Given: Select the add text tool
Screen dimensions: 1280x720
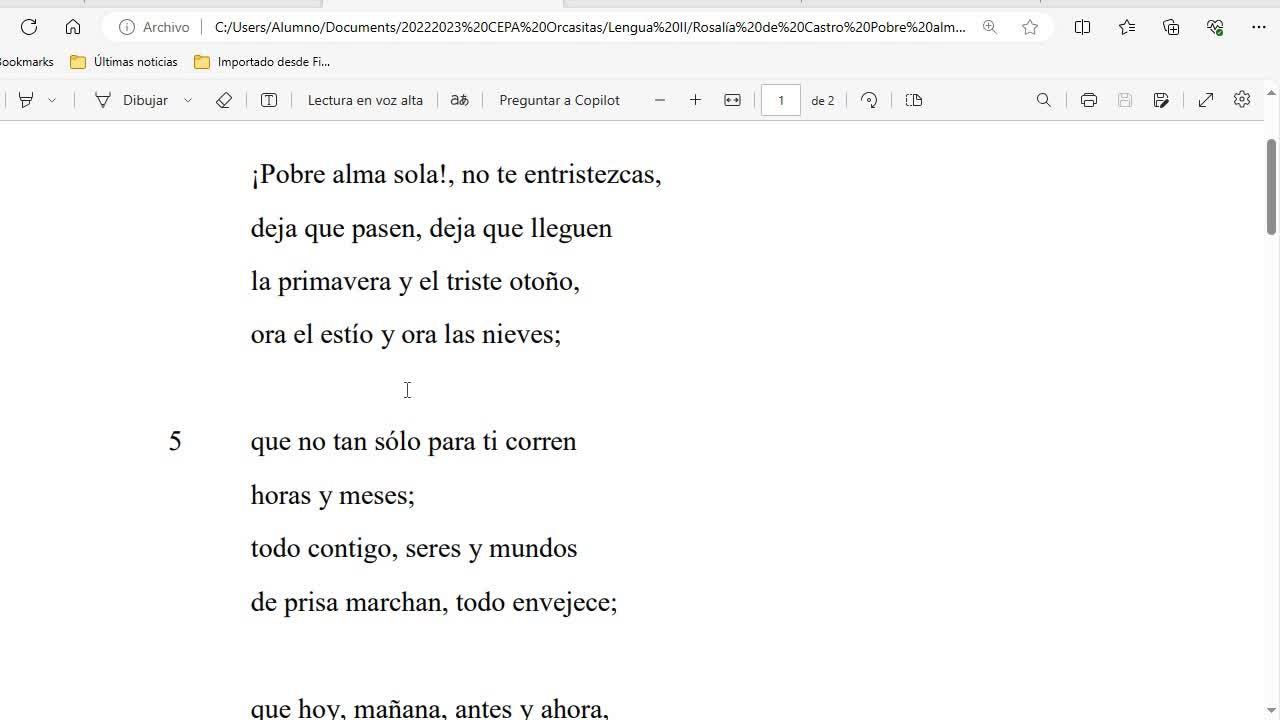Looking at the screenshot, I should pyautogui.click(x=269, y=100).
